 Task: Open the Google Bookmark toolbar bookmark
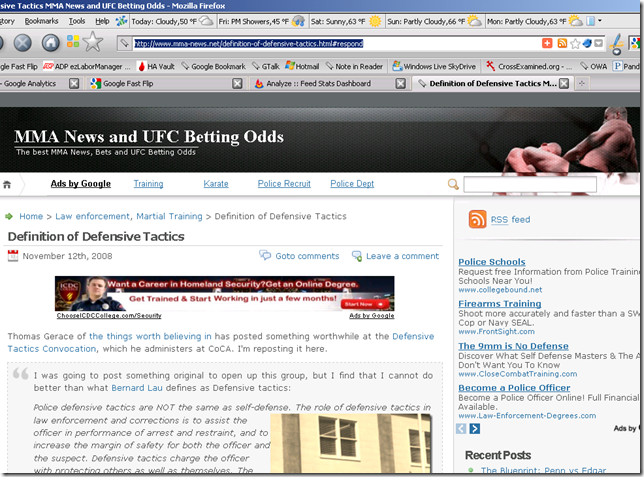(214, 67)
